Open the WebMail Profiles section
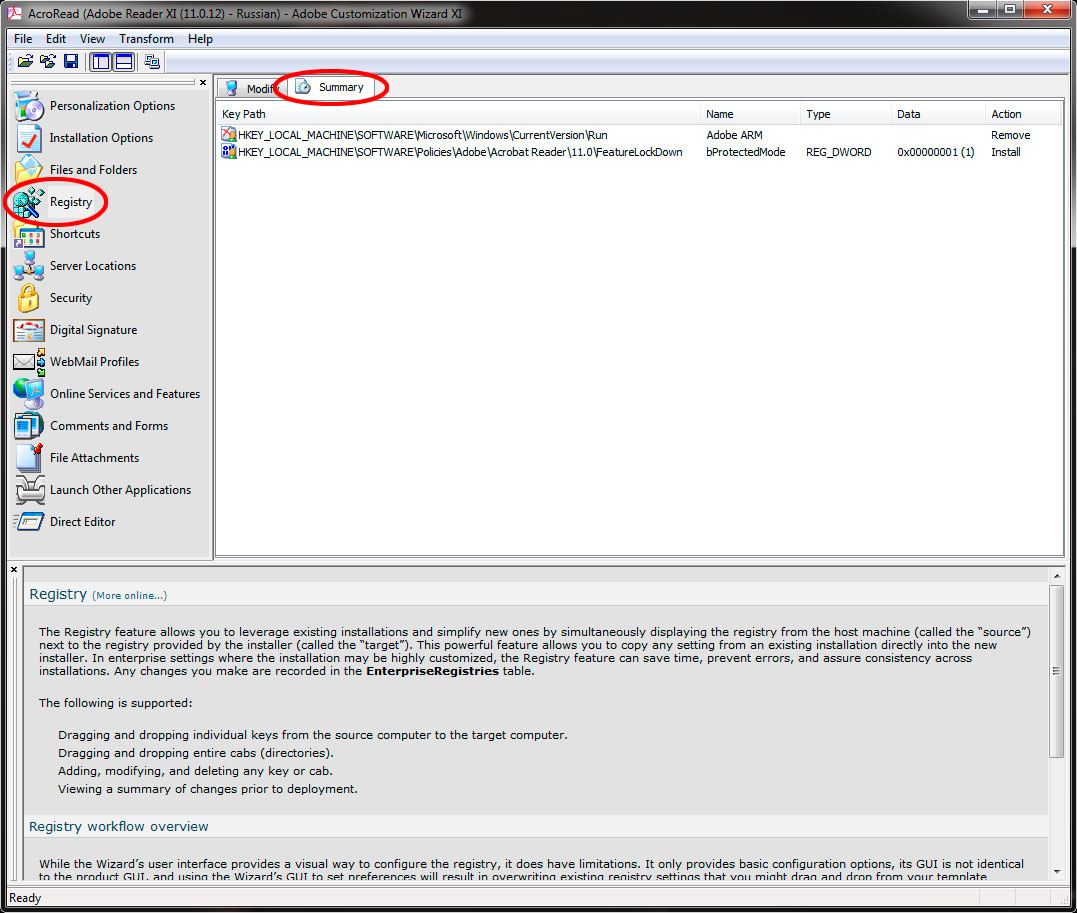The width and height of the screenshot is (1077, 913). pos(76,362)
